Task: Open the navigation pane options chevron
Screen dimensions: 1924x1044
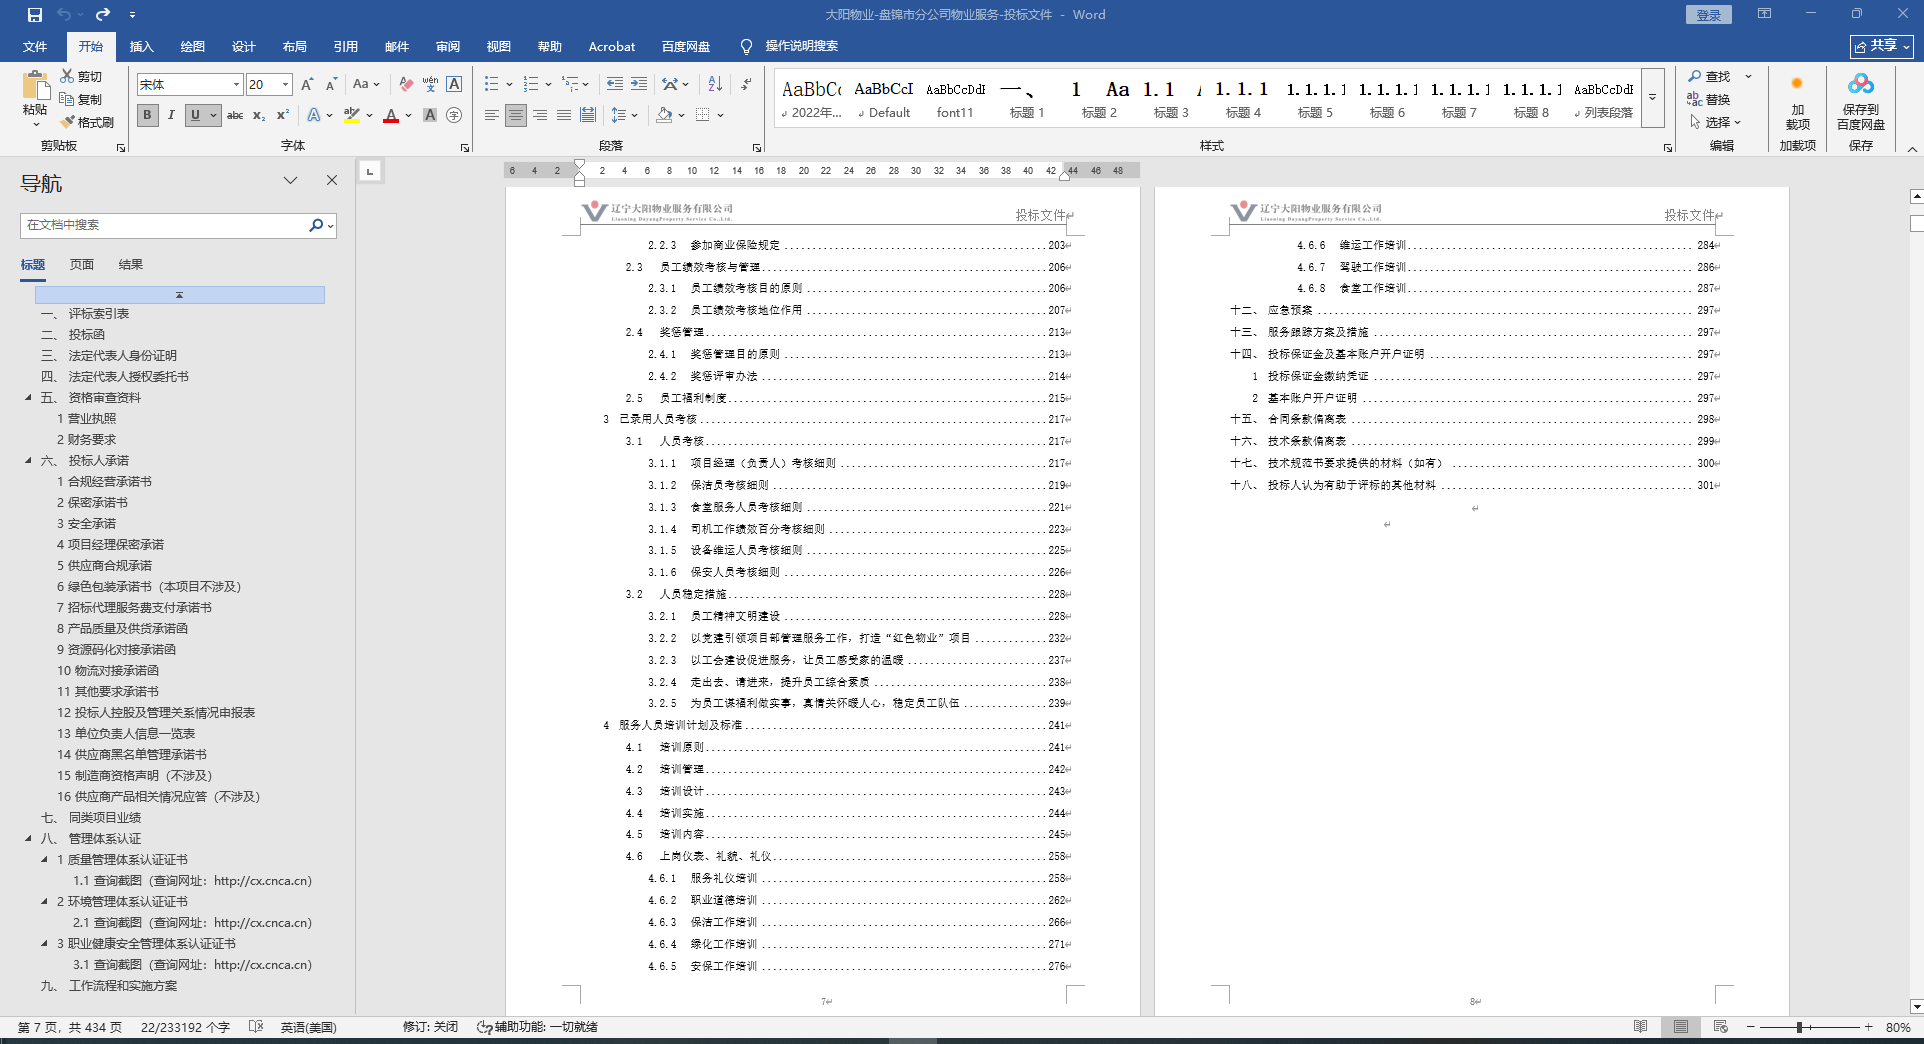Action: click(x=291, y=180)
